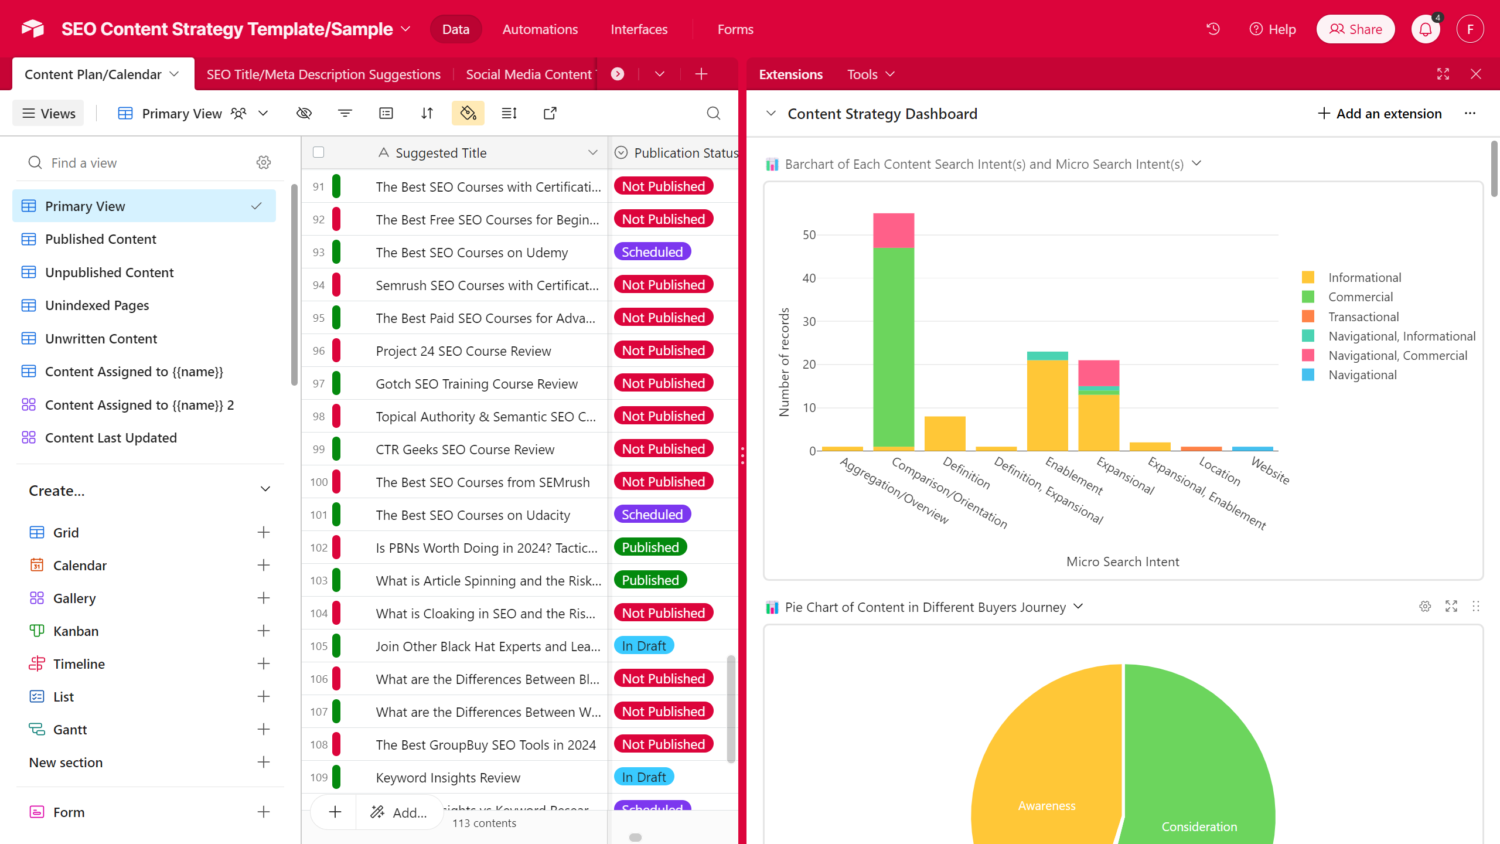1500x844 pixels.
Task: Open the filter icon in toolbar
Action: (x=345, y=113)
